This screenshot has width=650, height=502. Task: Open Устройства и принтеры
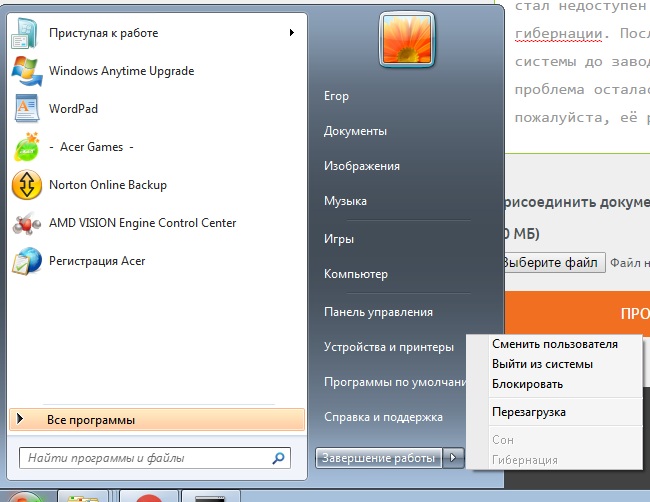pos(389,347)
